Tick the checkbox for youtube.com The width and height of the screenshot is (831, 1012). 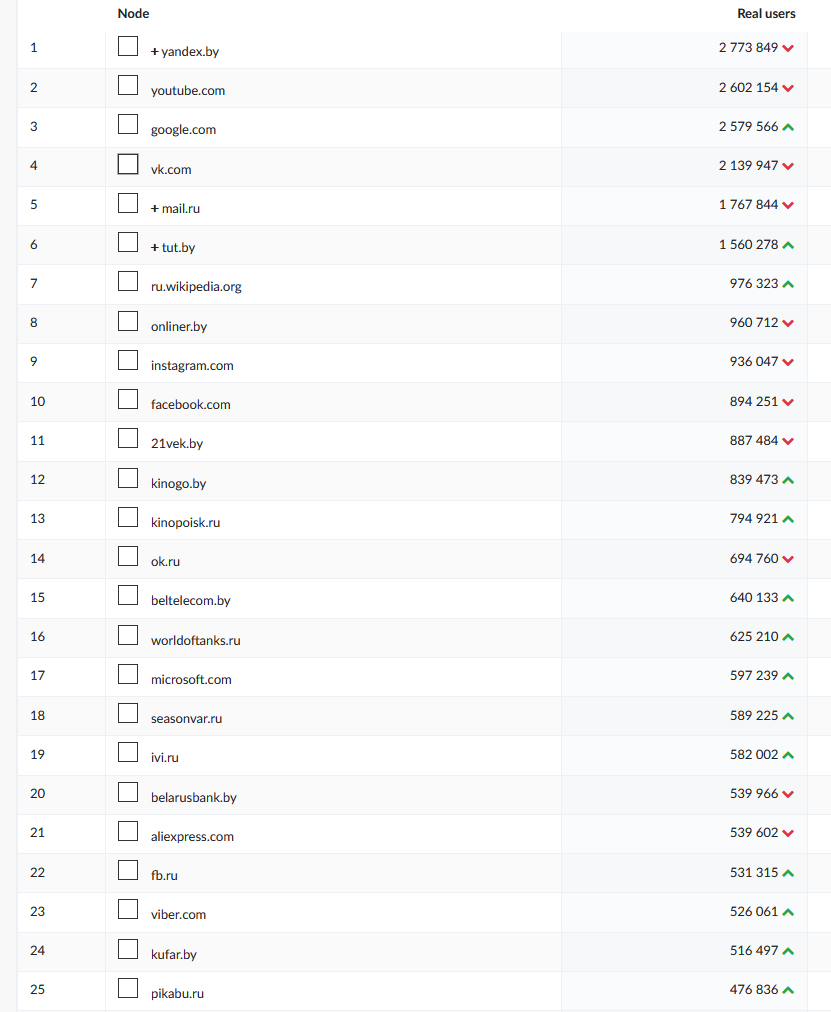[x=128, y=85]
